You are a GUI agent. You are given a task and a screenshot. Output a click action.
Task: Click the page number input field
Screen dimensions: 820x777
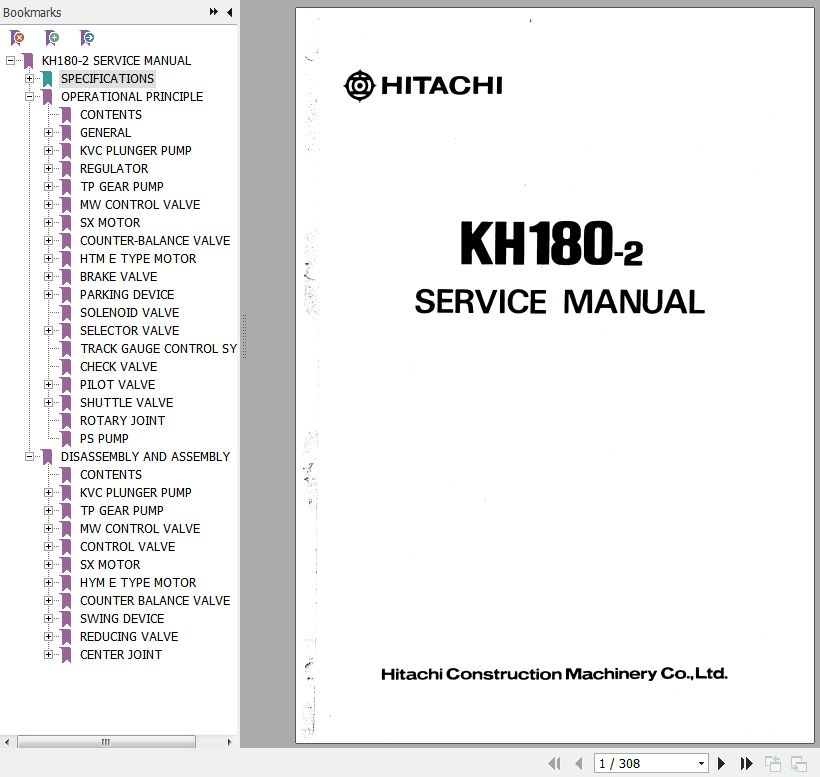pyautogui.click(x=645, y=763)
